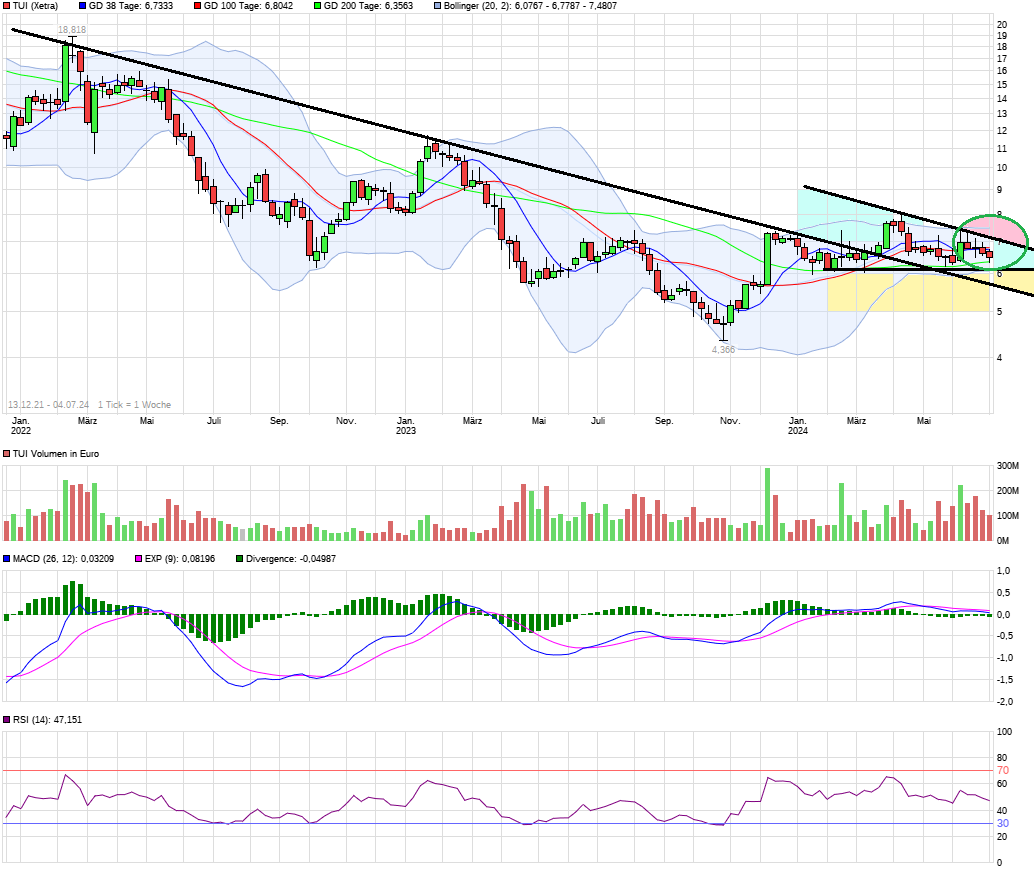The height and width of the screenshot is (873, 1034).
Task: Click the TUI Volumen in Euro legend square
Action: [7, 454]
